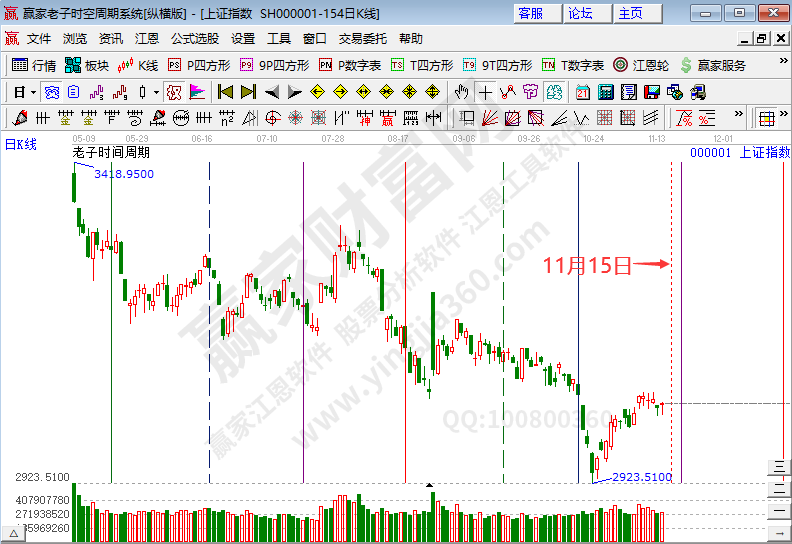Toggle the T数字表 number table button
Viewport: 792px width, 544px height.
pos(573,65)
